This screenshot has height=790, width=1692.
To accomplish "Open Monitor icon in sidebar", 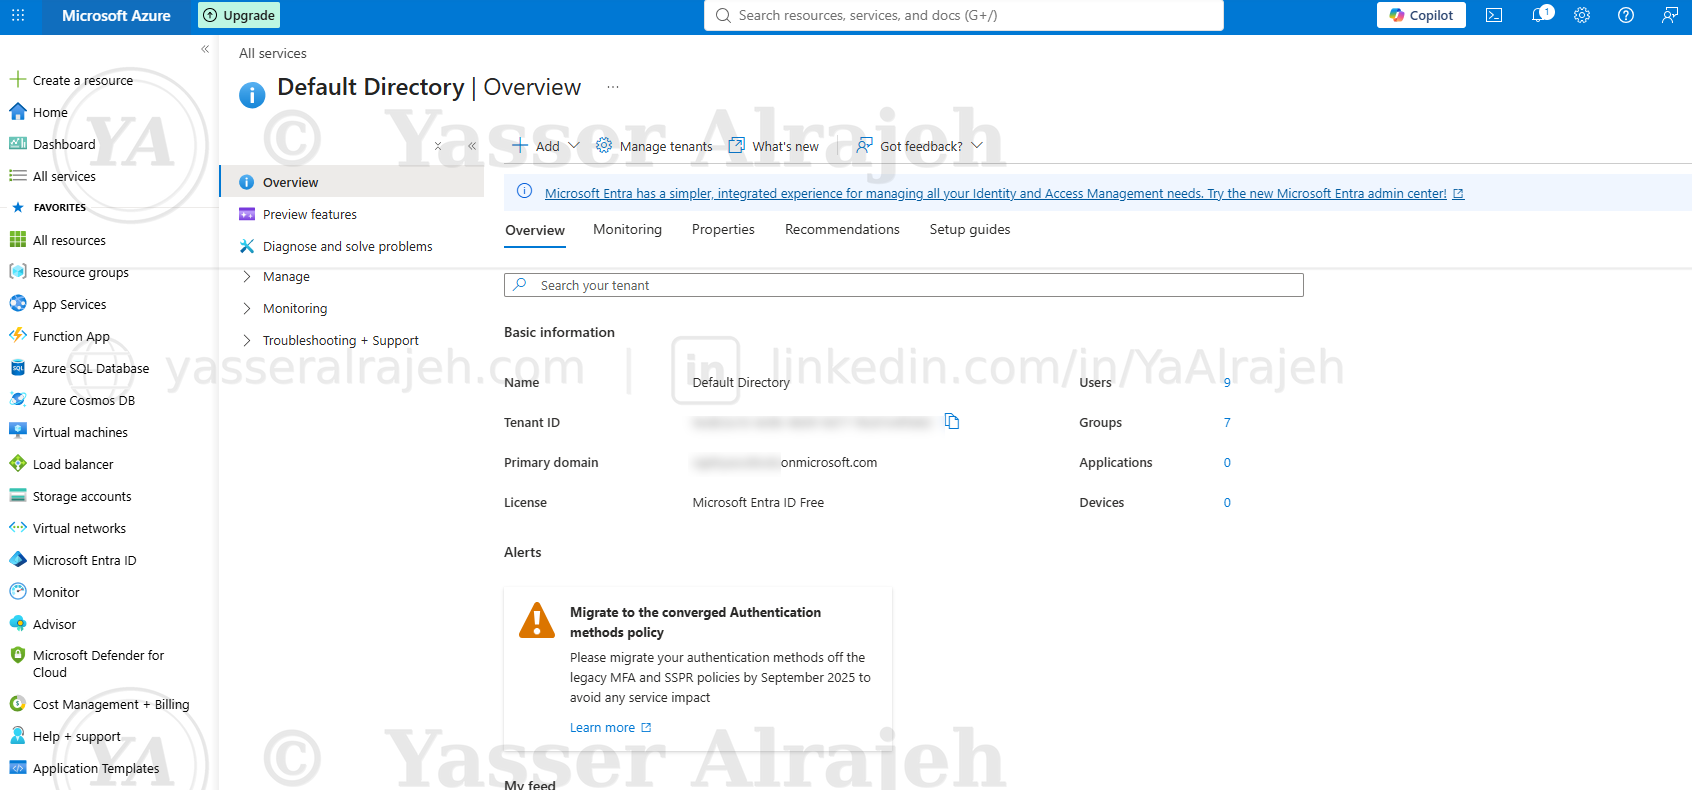I will [18, 592].
